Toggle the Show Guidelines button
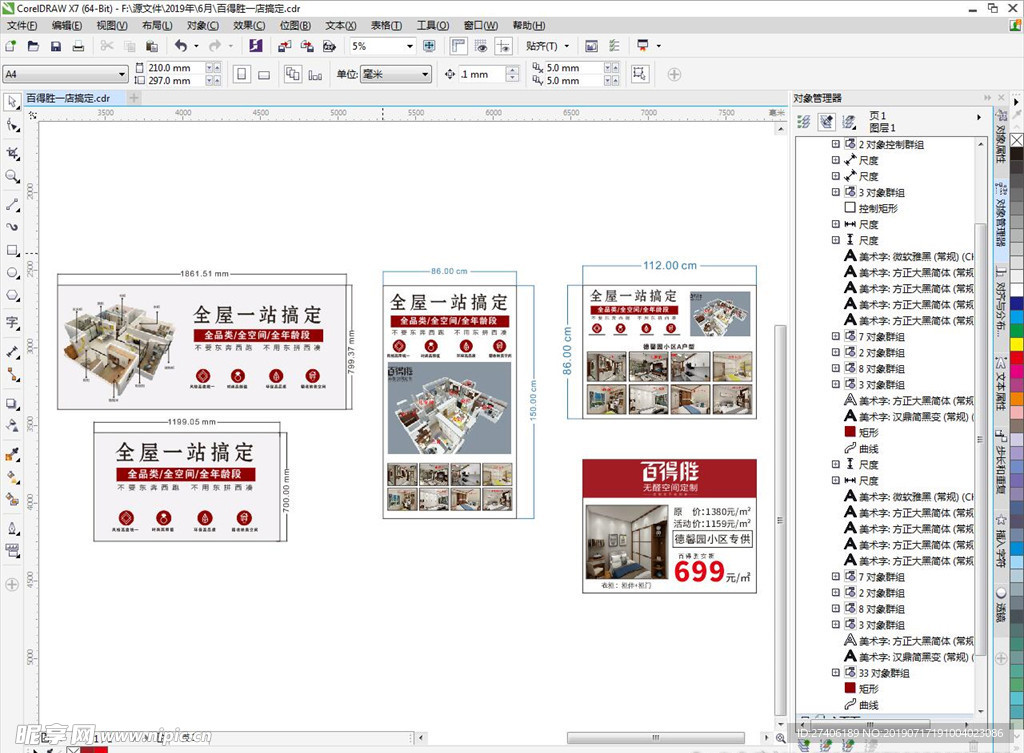 pos(504,46)
